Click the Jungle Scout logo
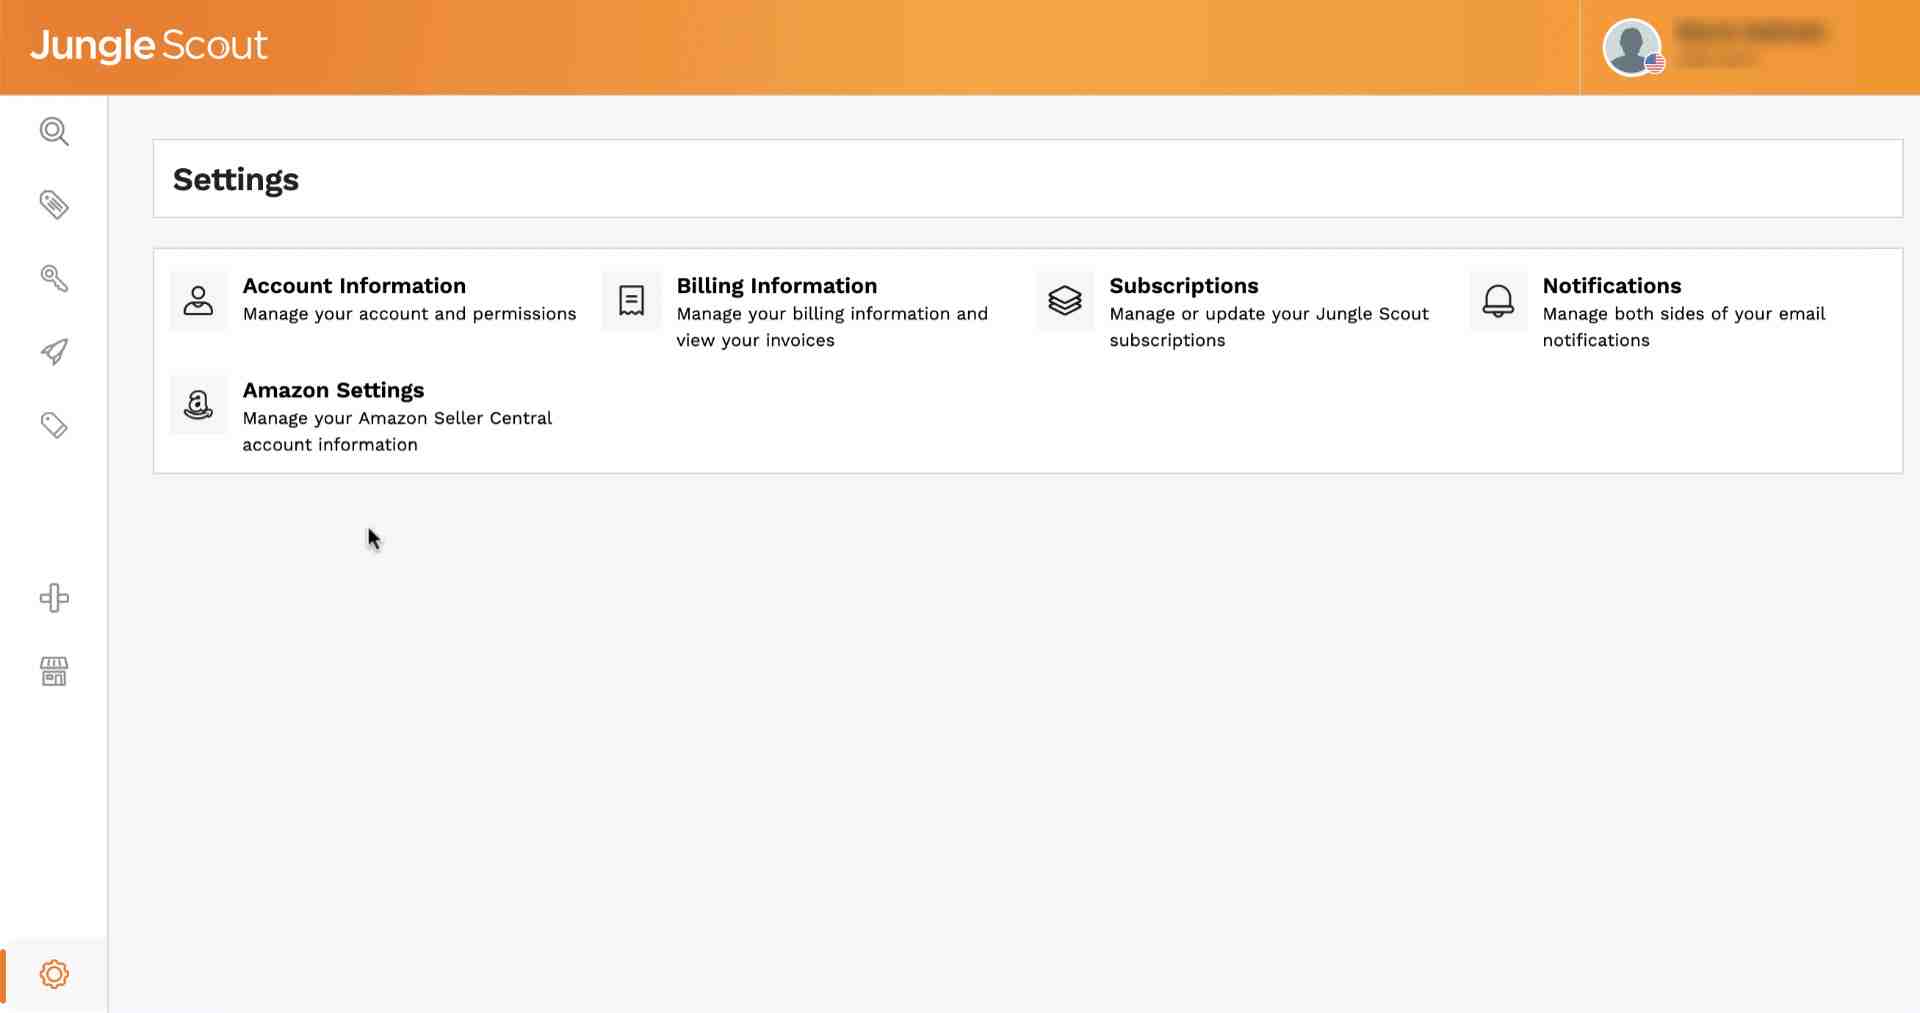The width and height of the screenshot is (1920, 1013). pos(148,45)
